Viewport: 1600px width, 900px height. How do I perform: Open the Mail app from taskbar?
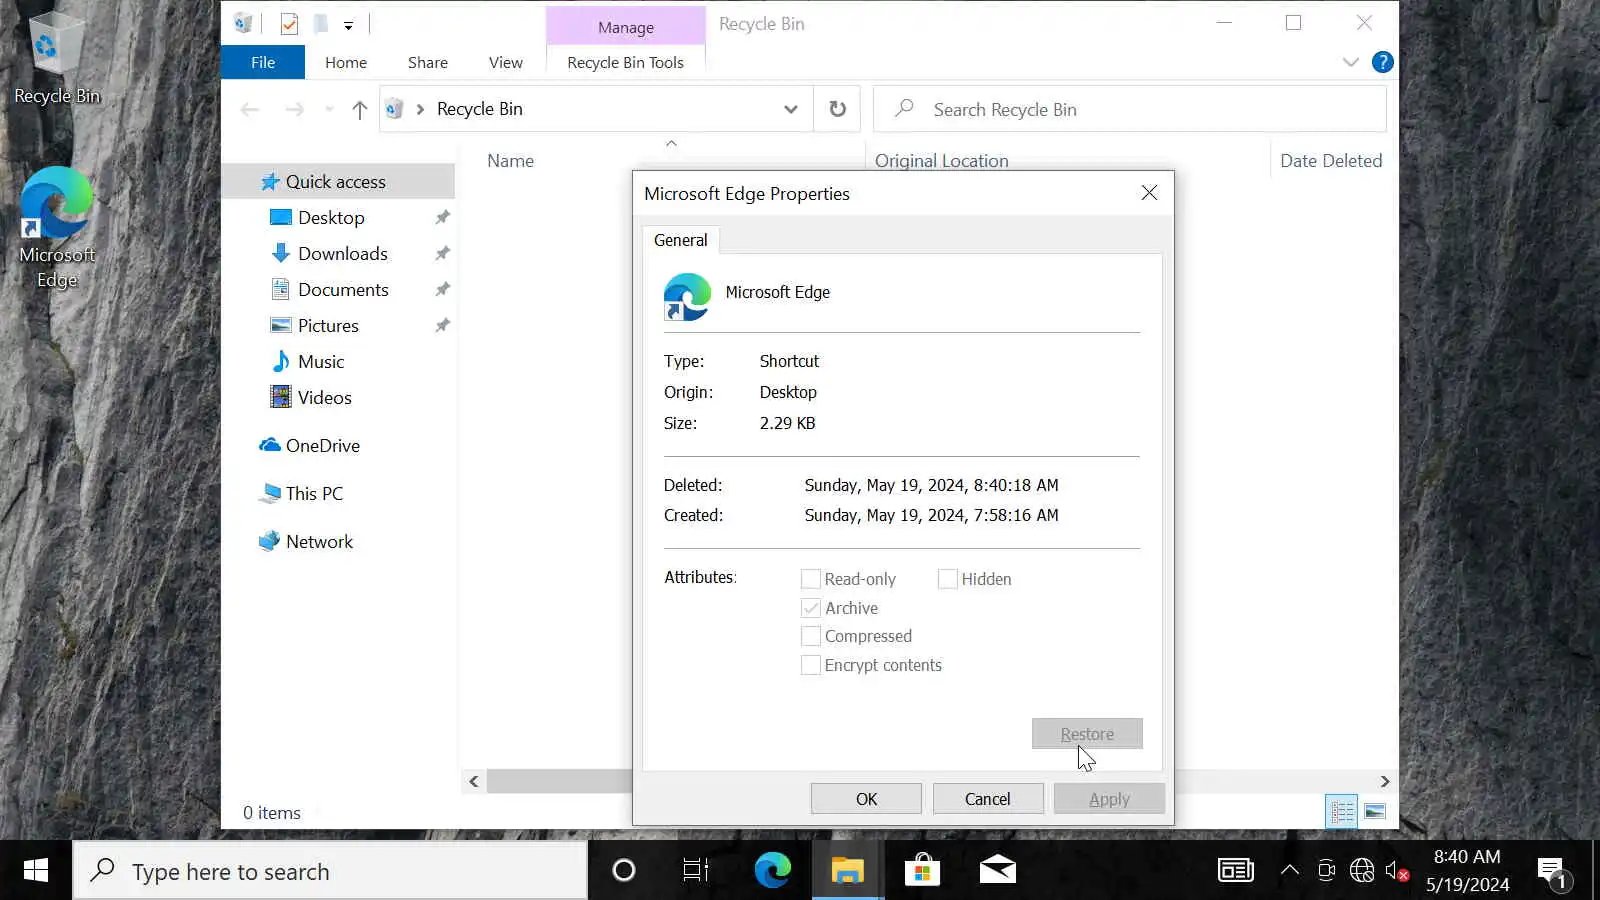(x=997, y=871)
